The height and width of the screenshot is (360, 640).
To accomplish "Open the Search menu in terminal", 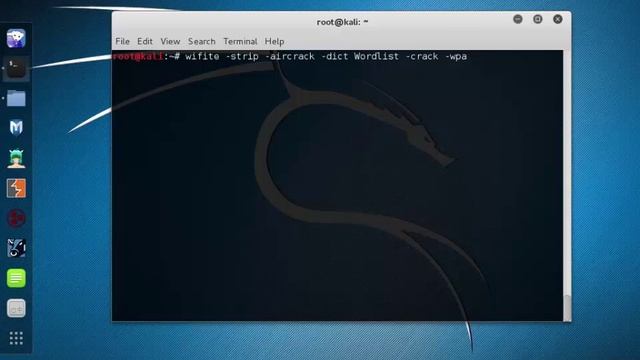I will pyautogui.click(x=202, y=41).
